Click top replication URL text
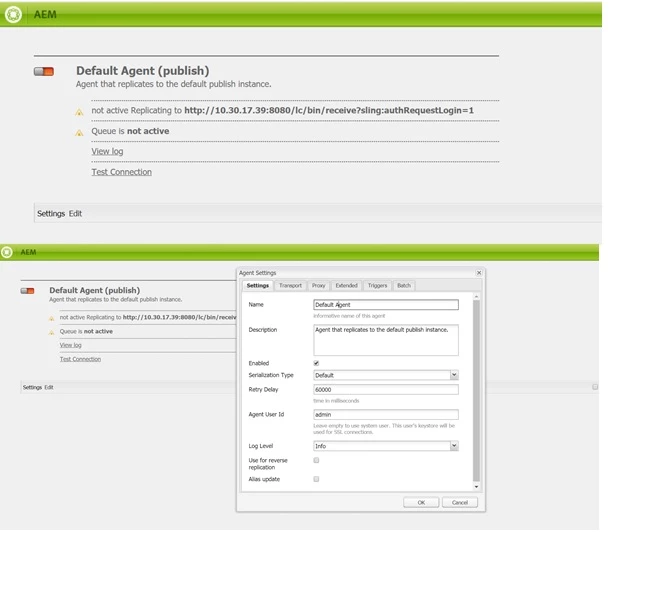 tap(329, 110)
